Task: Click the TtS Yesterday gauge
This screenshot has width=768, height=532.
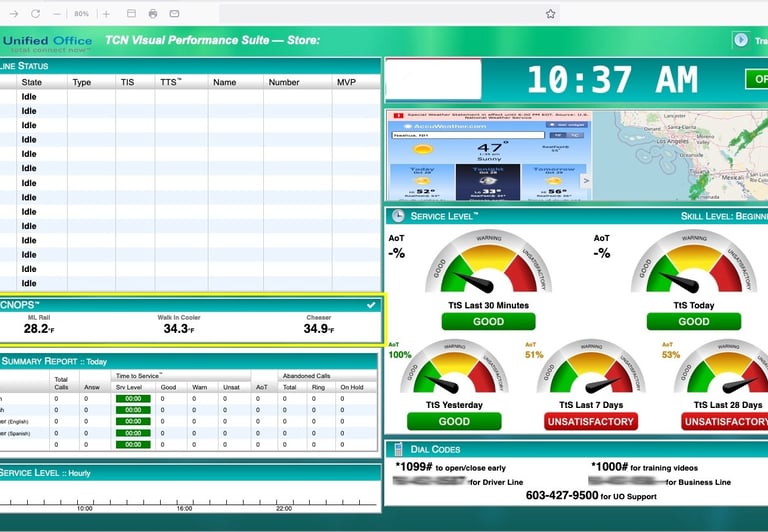Action: coord(454,367)
